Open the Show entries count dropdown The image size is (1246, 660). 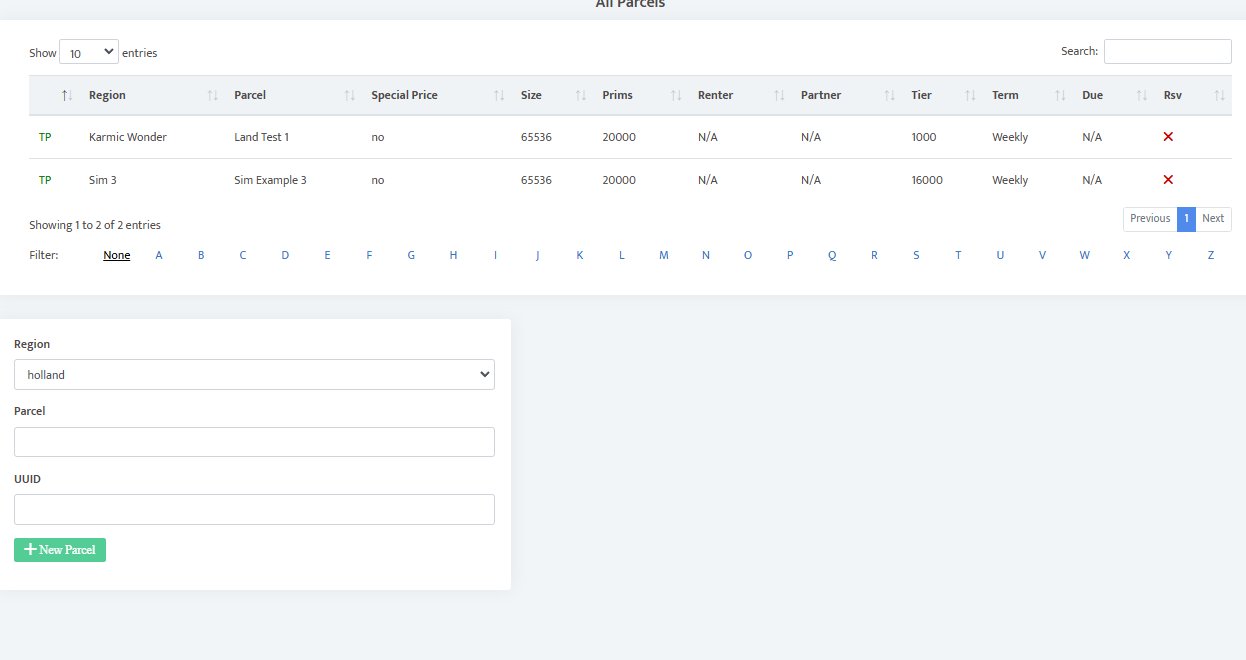89,52
